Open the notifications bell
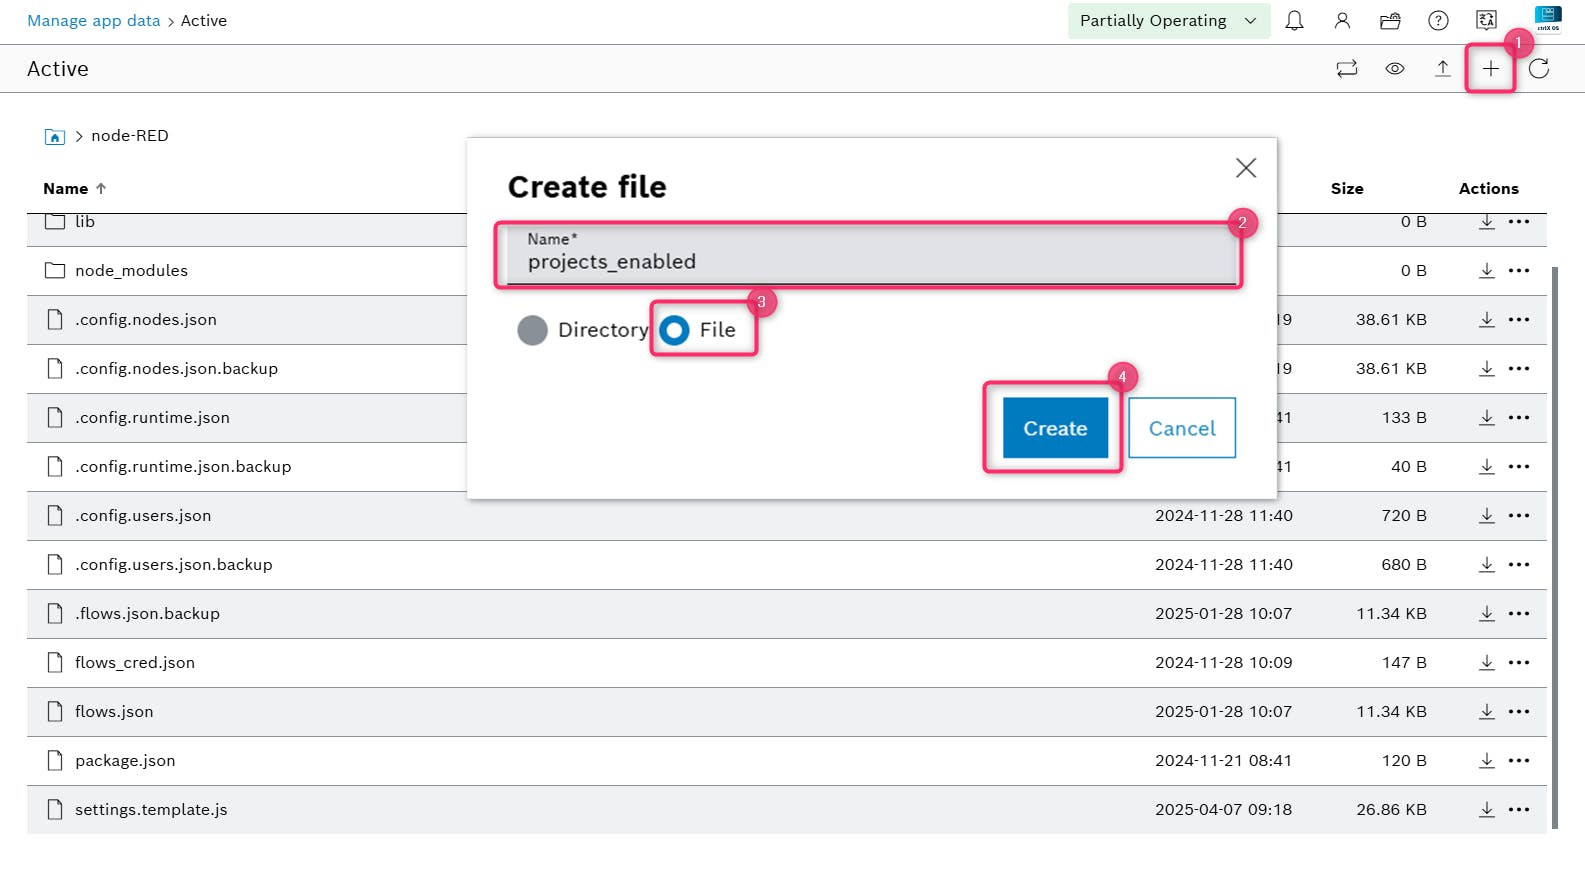The image size is (1585, 870). tap(1294, 21)
